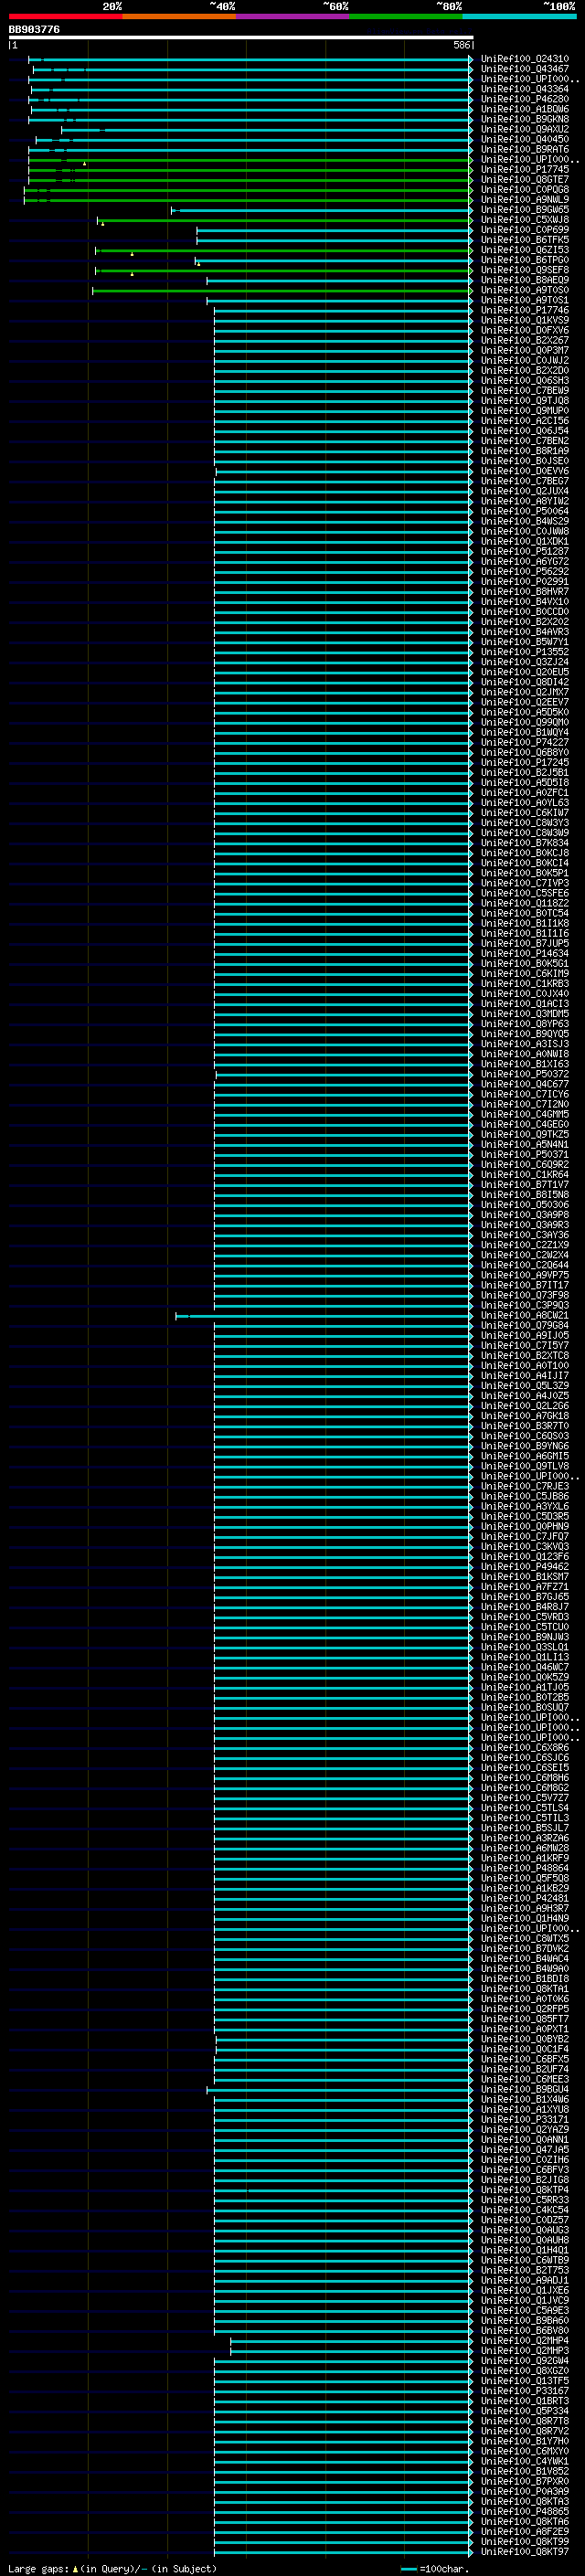The image size is (585, 2576).
Task: Select label UniRef100_Q1H4Q1
Action: pyautogui.click(x=524, y=2249)
